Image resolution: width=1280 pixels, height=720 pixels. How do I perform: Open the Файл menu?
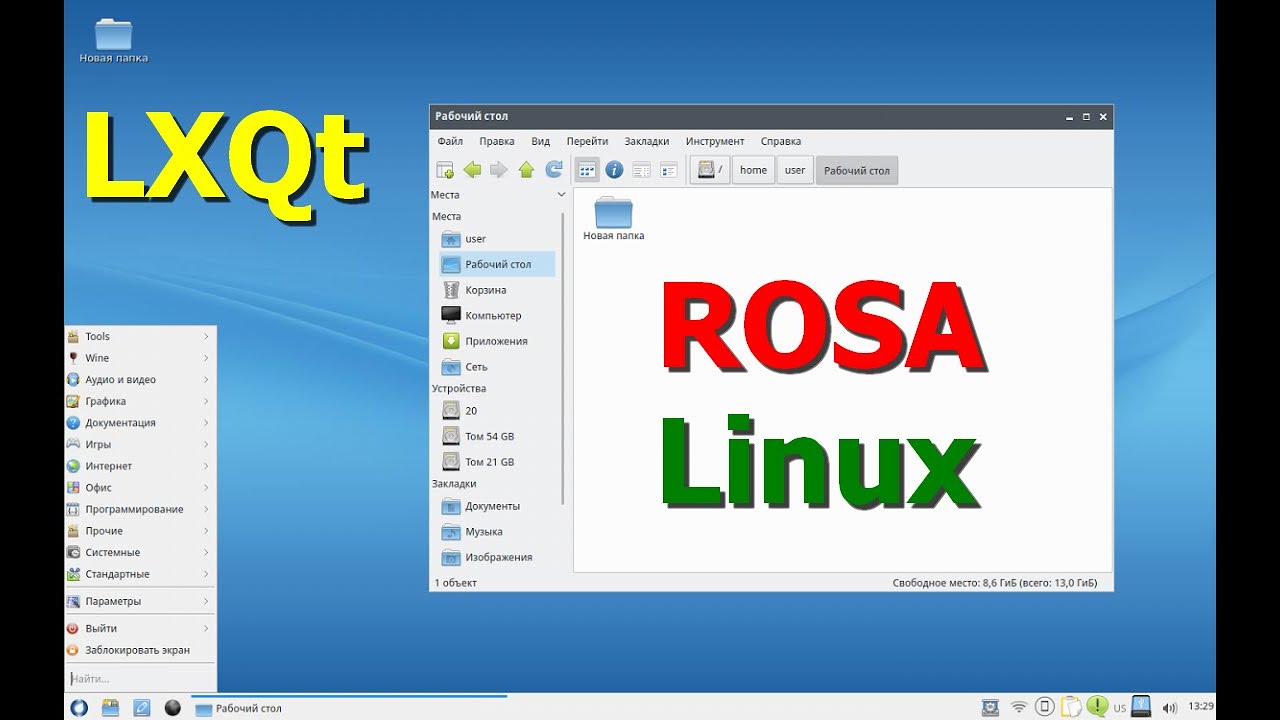click(x=450, y=141)
